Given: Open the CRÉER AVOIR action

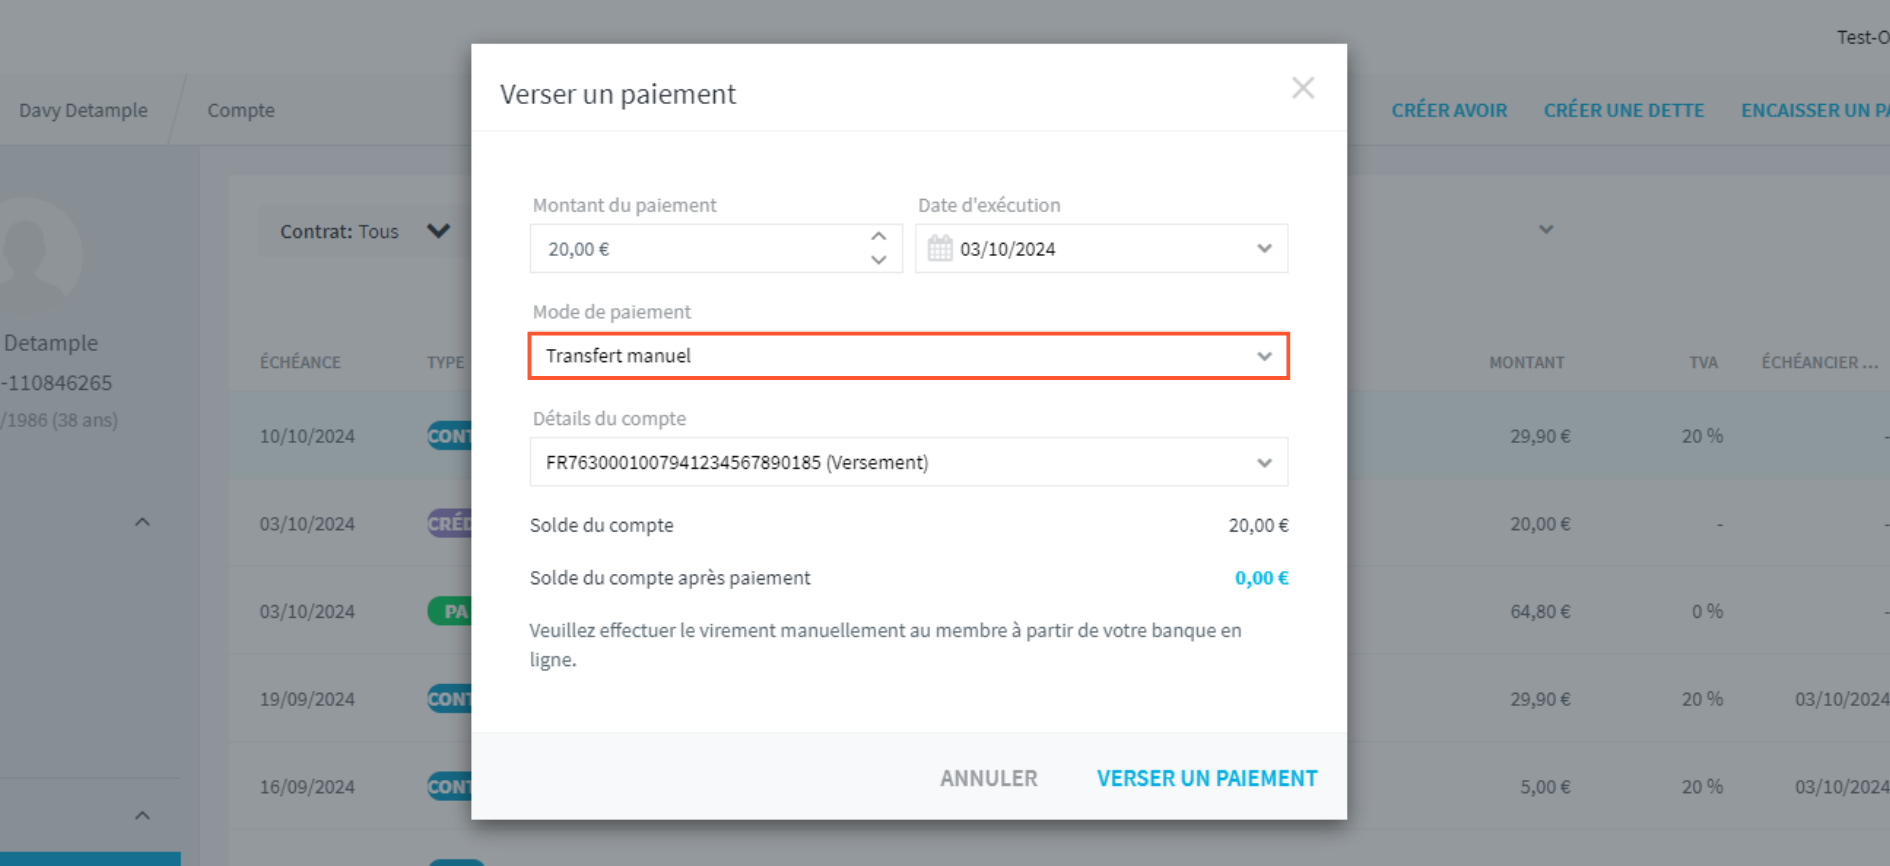Looking at the screenshot, I should 1449,110.
